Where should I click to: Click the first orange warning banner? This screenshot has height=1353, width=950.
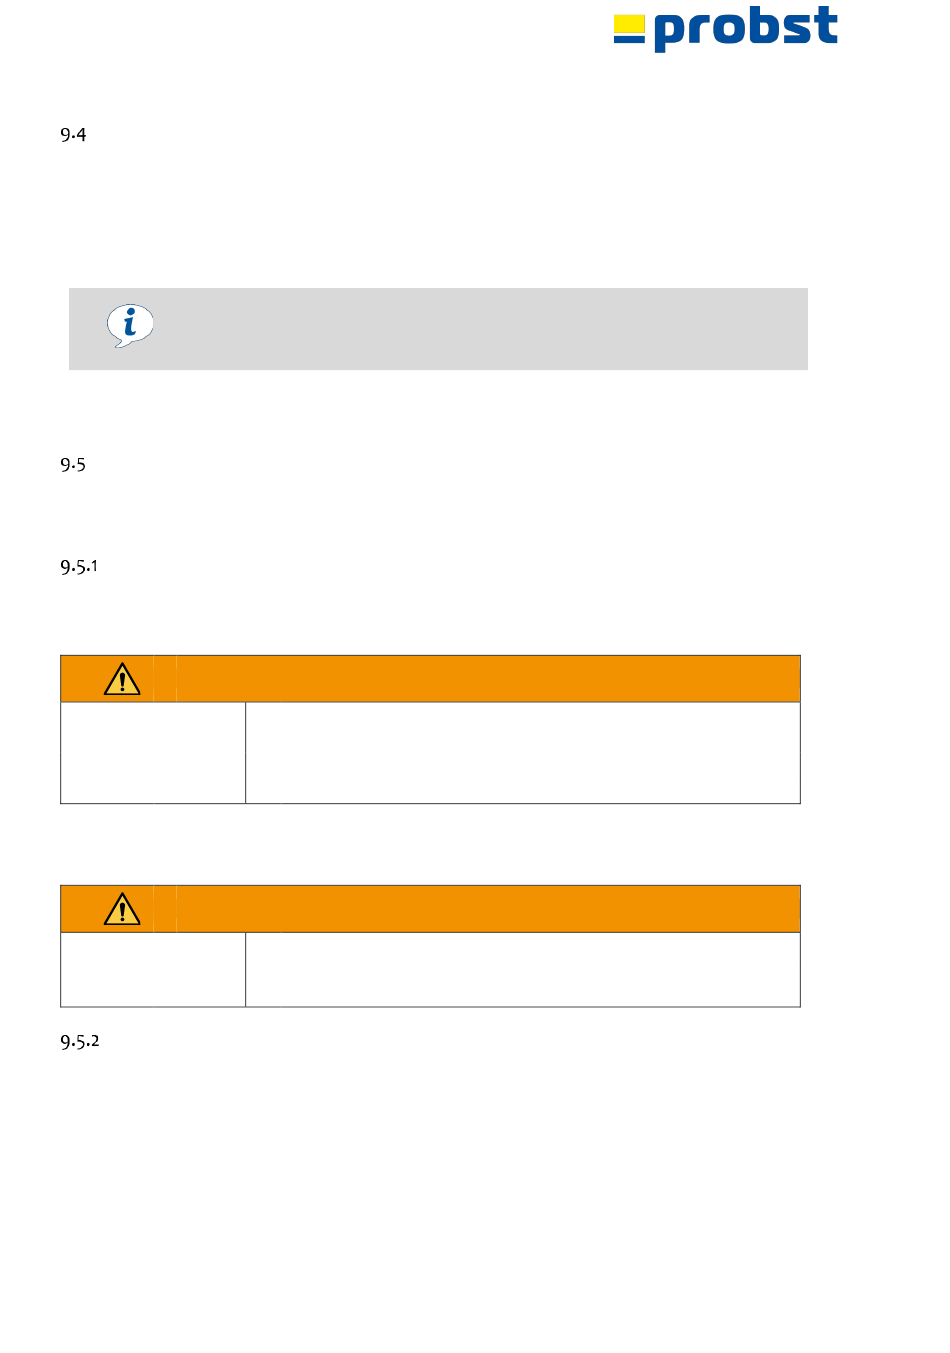click(430, 679)
